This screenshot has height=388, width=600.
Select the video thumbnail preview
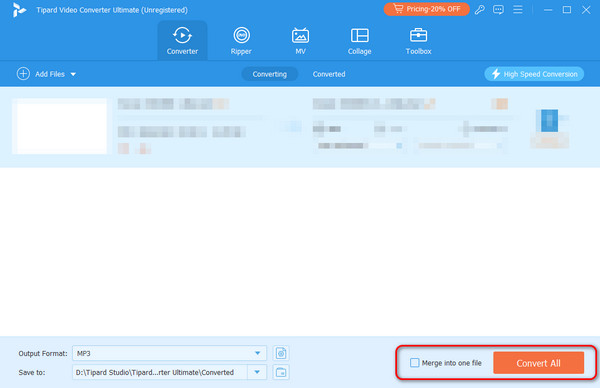60,126
